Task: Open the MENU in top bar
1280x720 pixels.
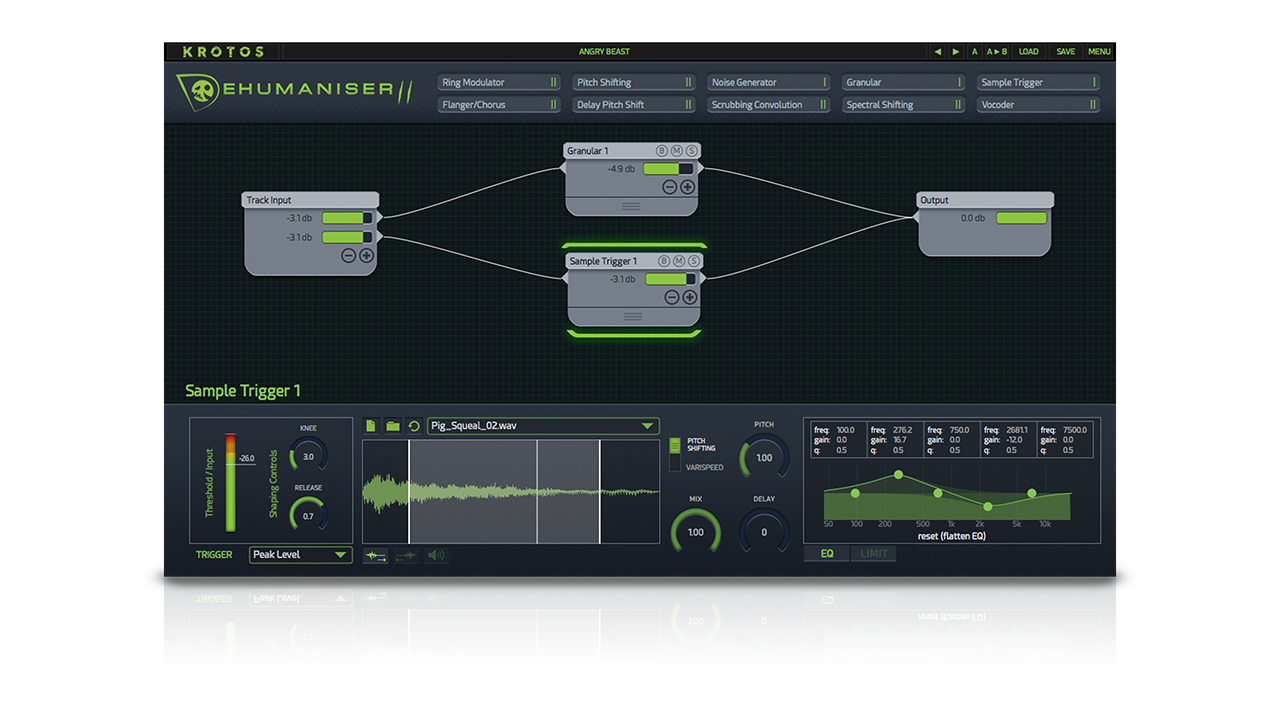Action: coord(1099,52)
